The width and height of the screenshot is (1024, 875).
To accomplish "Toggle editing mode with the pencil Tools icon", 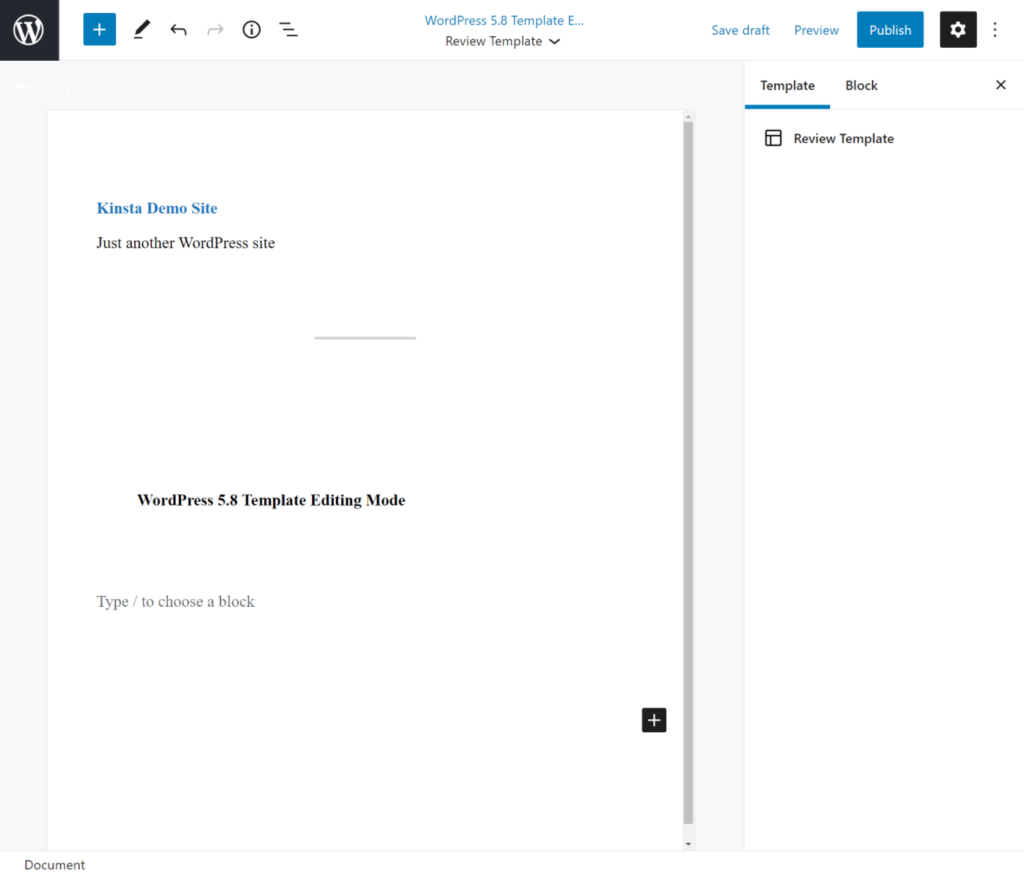I will pyautogui.click(x=141, y=29).
